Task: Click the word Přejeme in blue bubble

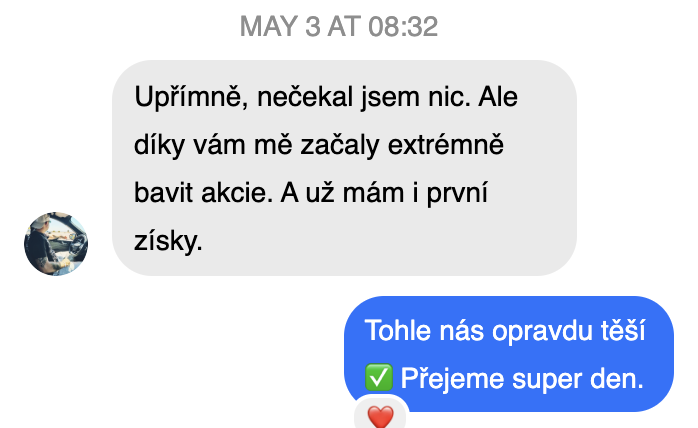Action: point(452,379)
